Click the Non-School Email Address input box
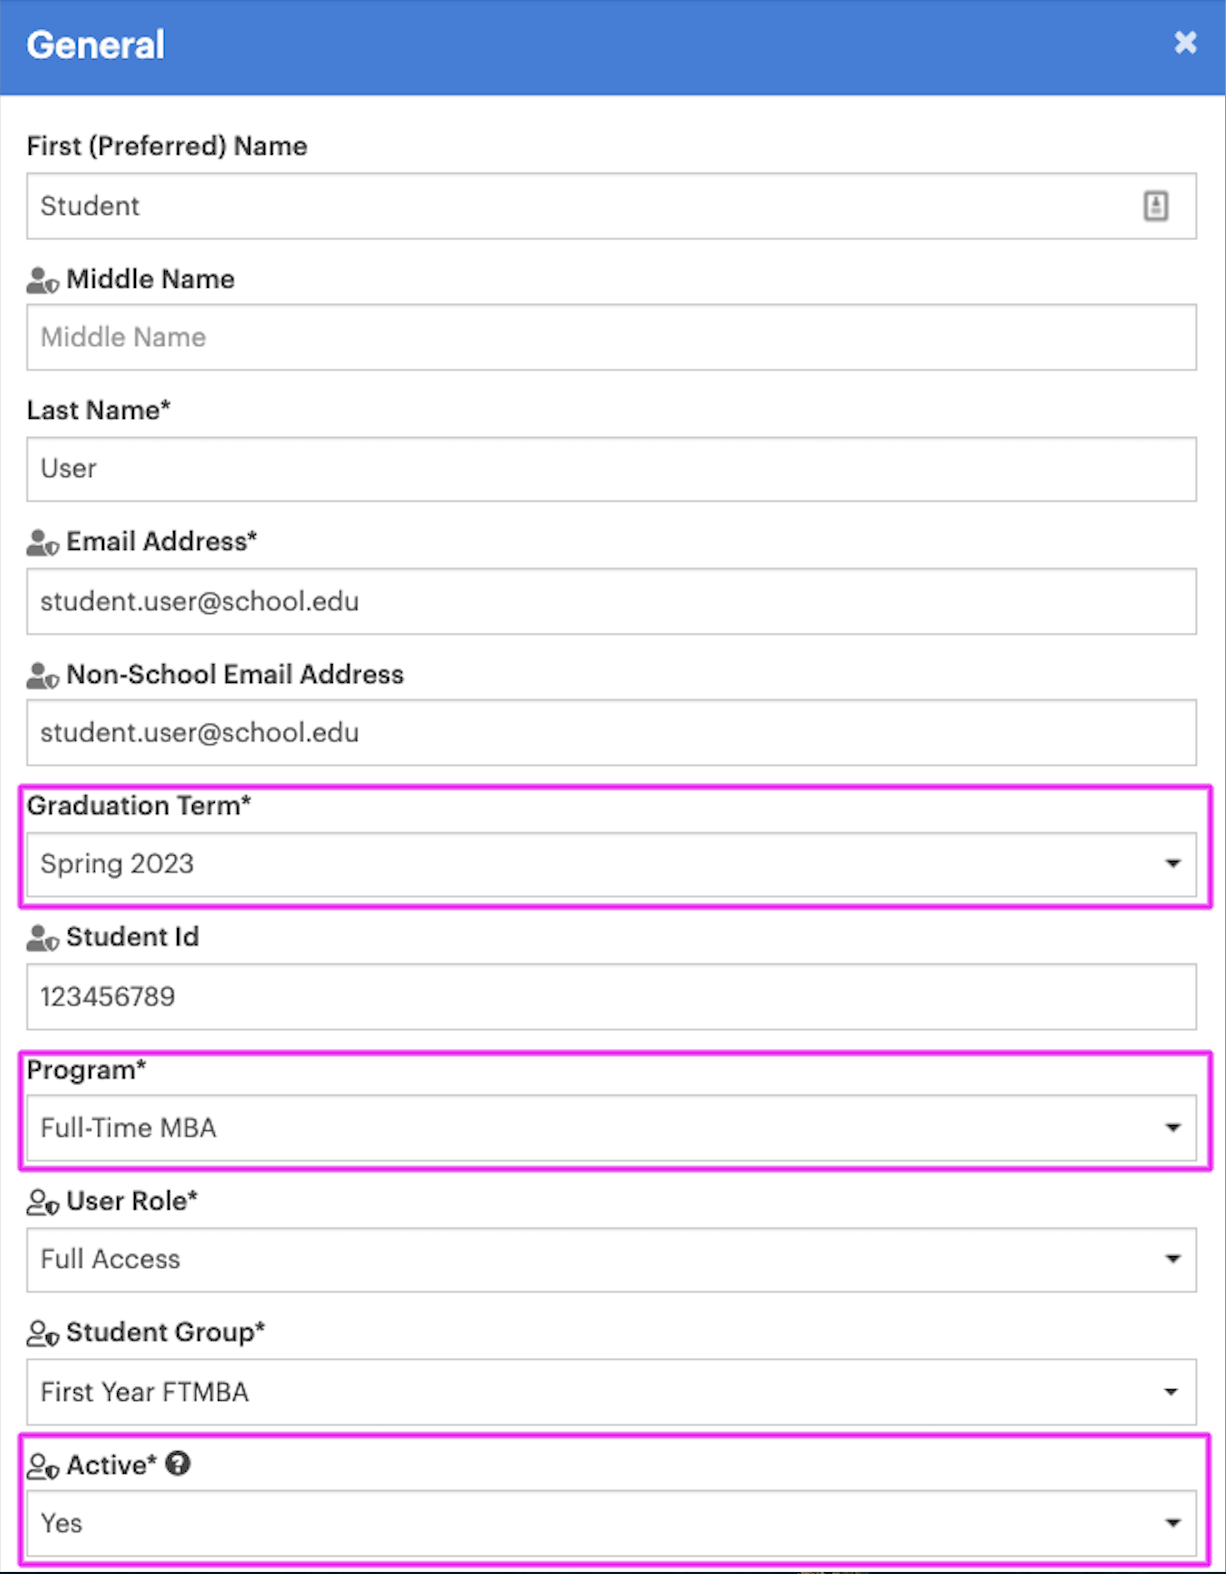Screen dimensions: 1226x1574 tap(612, 733)
